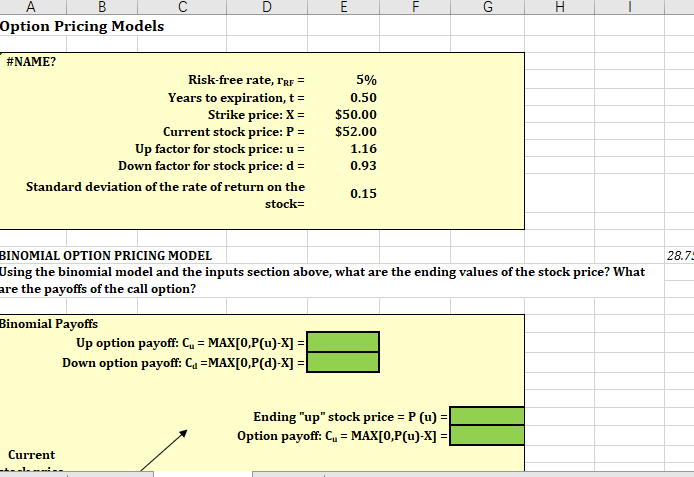Select column E header
Image resolution: width=694 pixels, height=477 pixels.
pos(343,7)
